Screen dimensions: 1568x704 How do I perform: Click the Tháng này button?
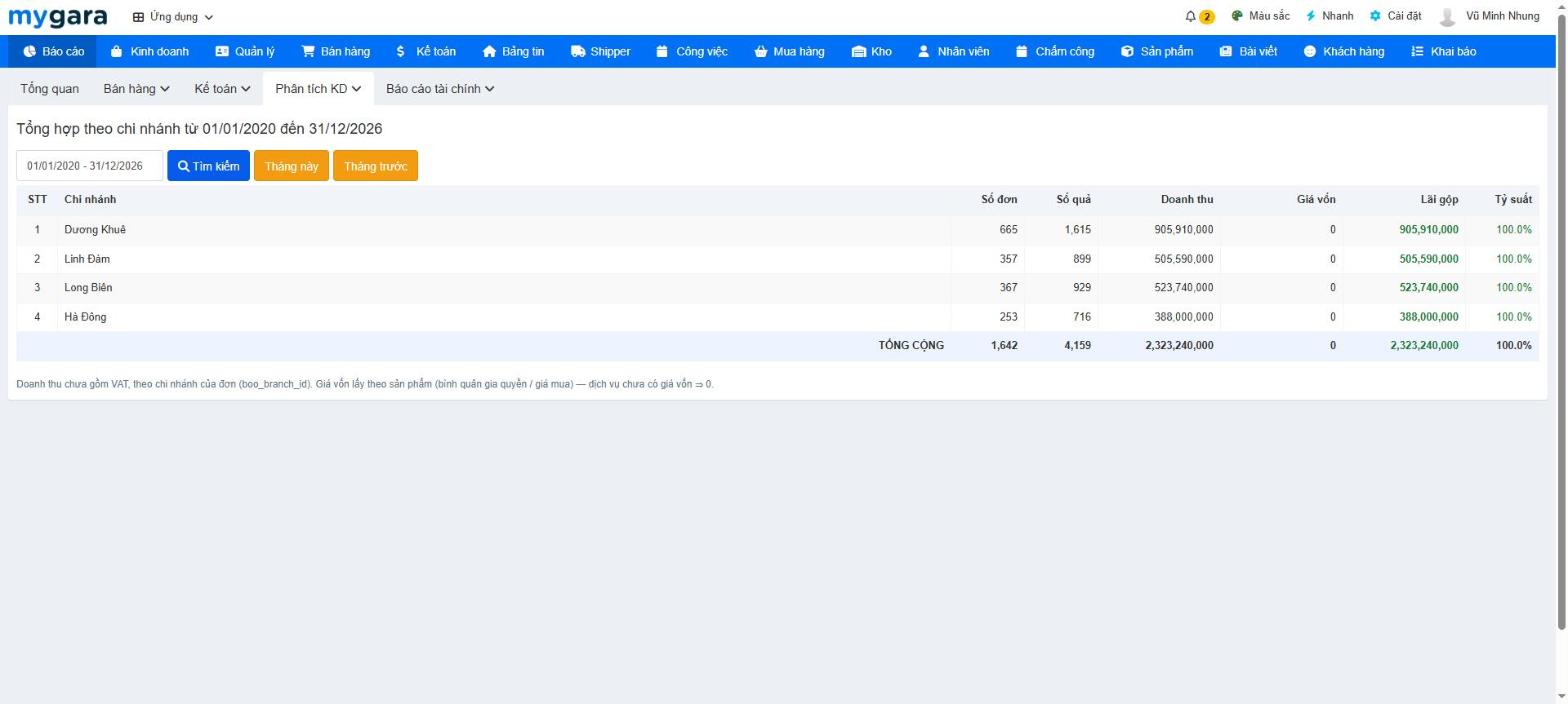(291, 166)
